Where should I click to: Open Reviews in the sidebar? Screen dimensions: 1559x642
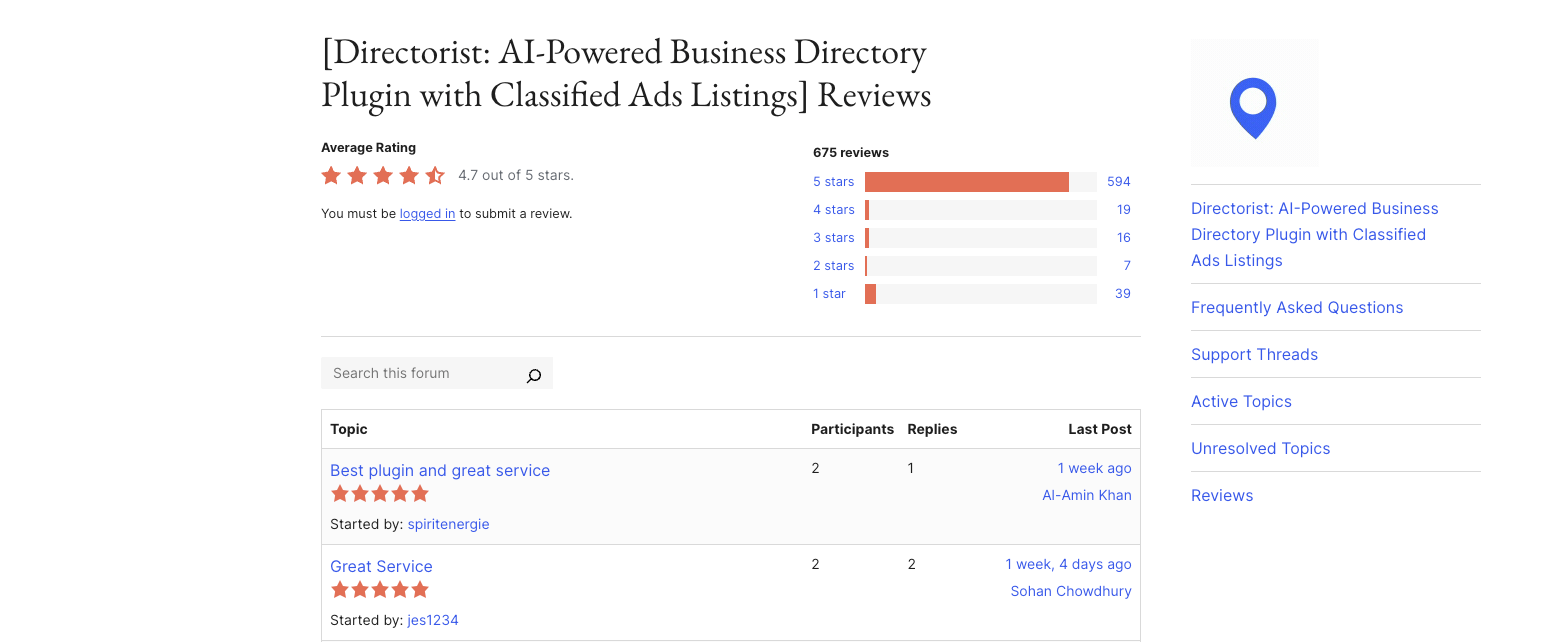coord(1222,496)
